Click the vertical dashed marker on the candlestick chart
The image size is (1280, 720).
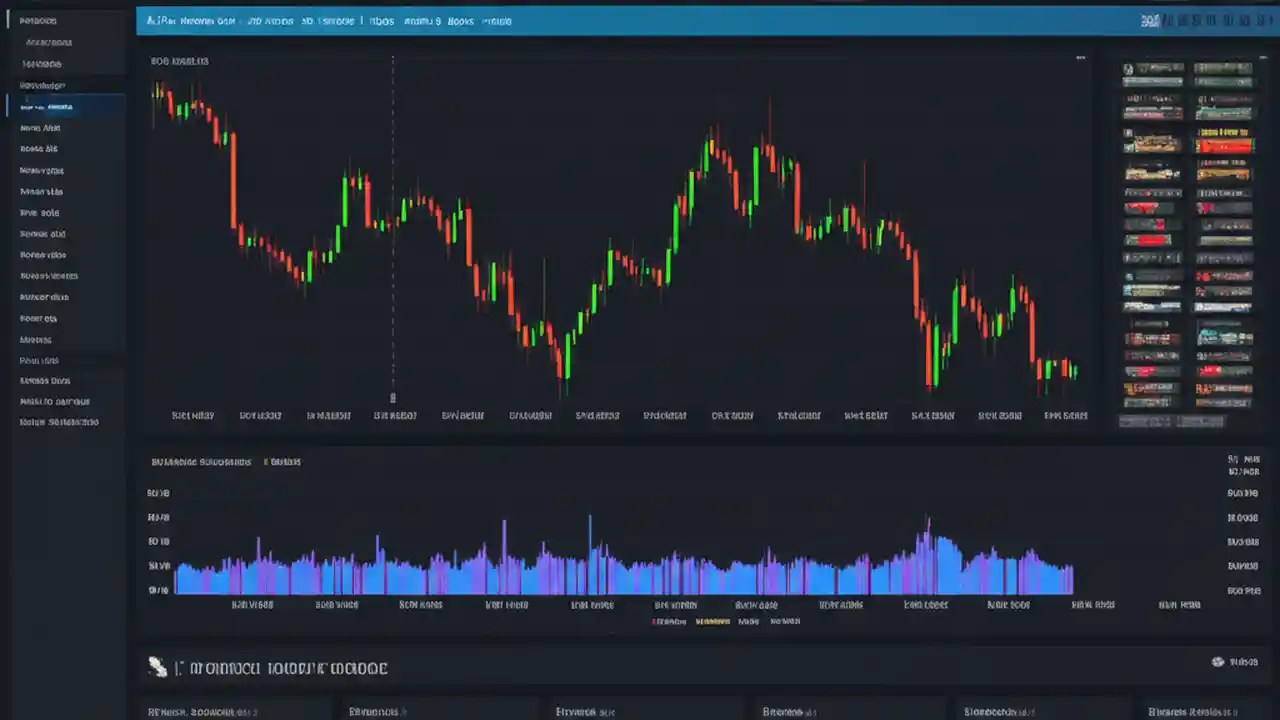tap(392, 230)
